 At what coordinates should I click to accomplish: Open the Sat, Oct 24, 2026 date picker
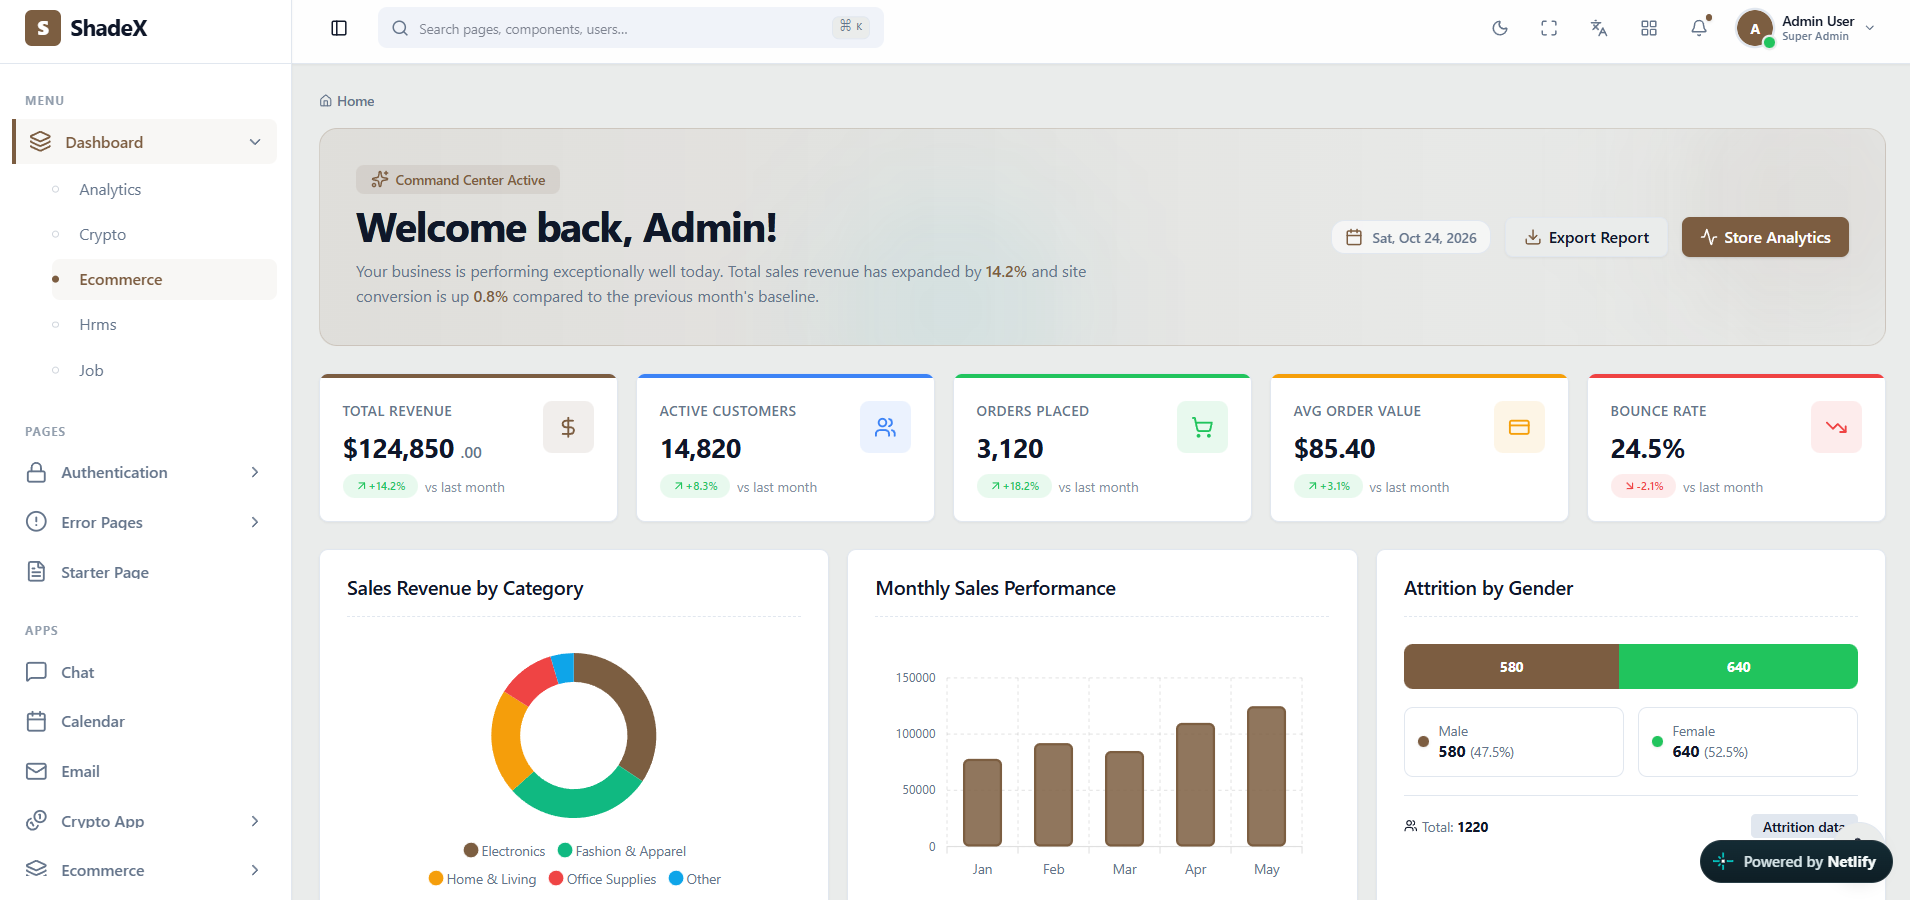click(1411, 237)
